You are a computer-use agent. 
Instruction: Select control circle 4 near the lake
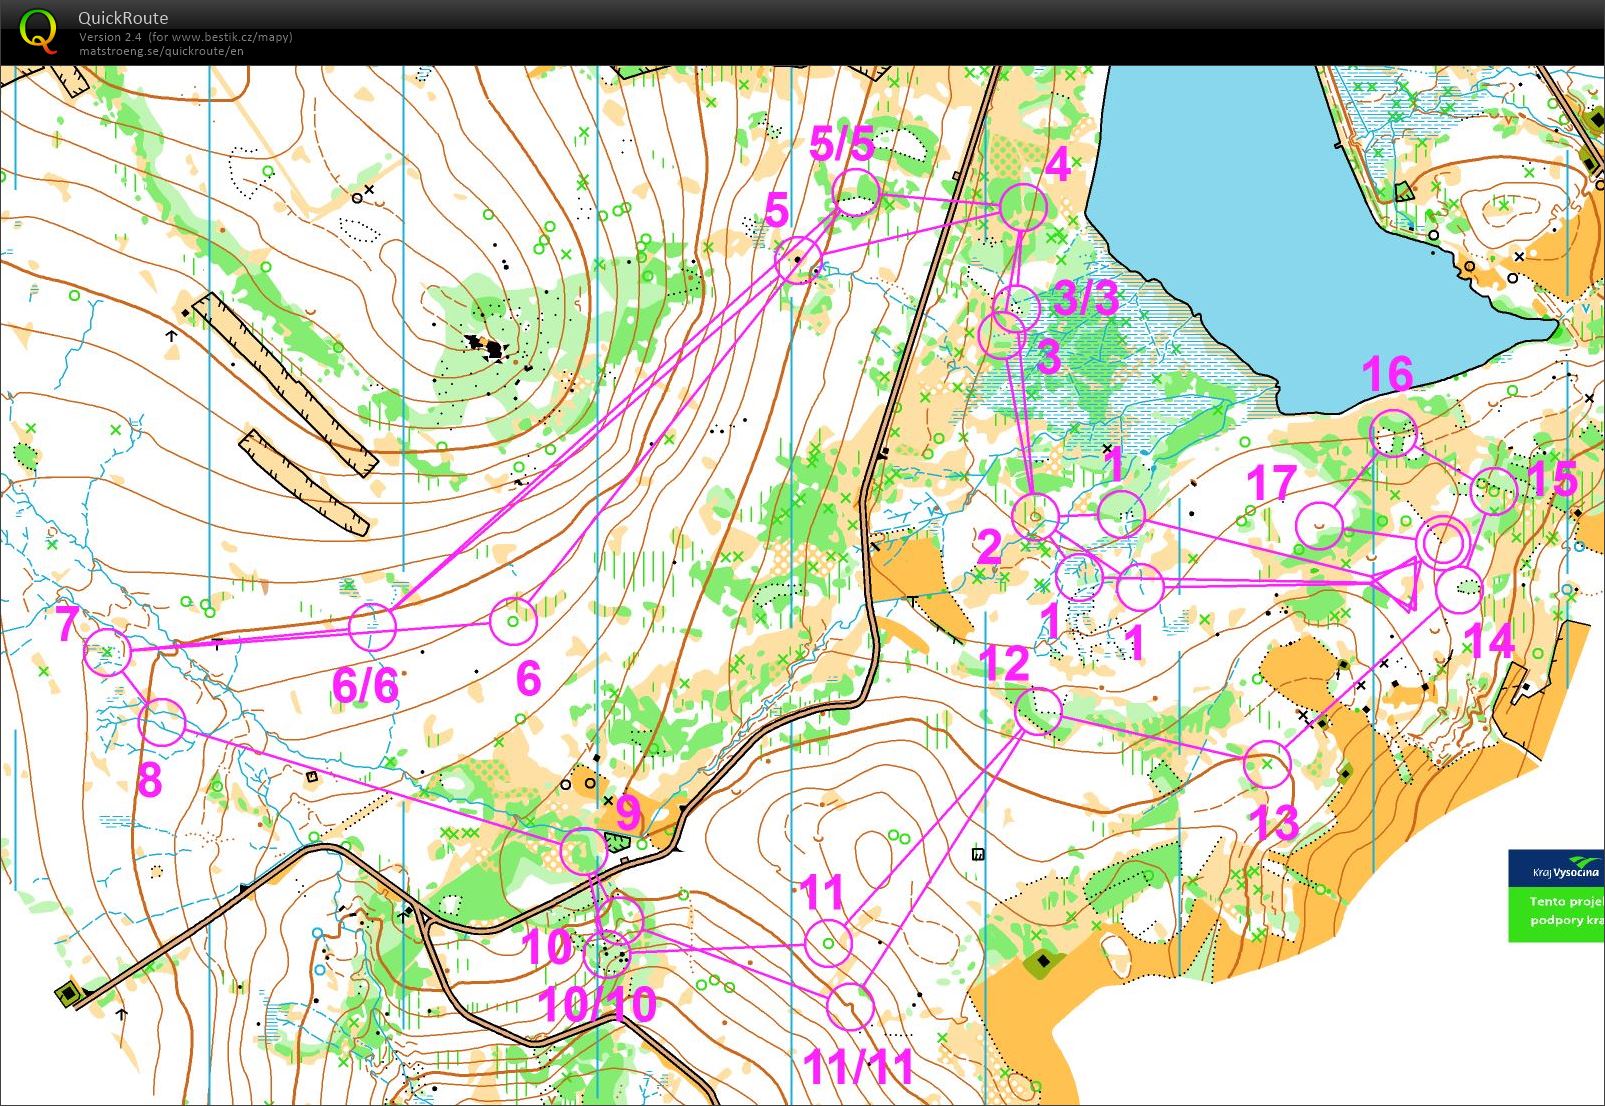click(x=1023, y=208)
